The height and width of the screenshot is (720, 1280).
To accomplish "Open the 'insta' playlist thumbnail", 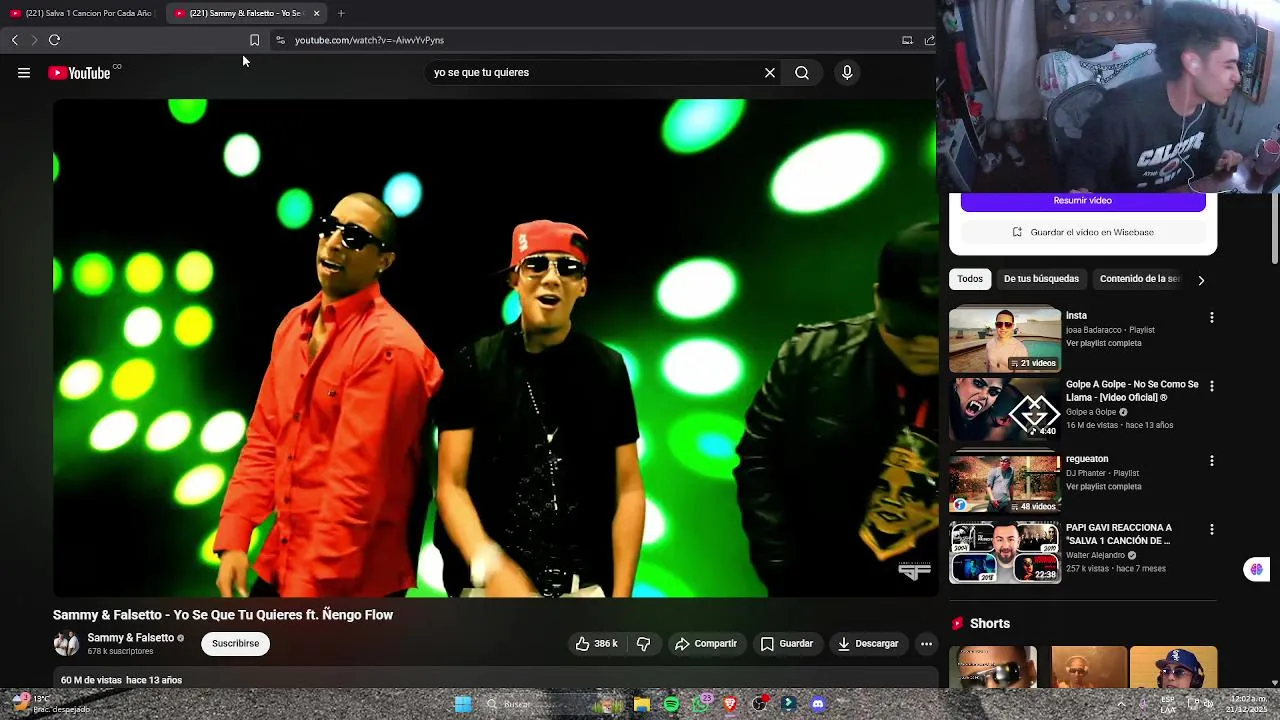I will click(x=1005, y=339).
